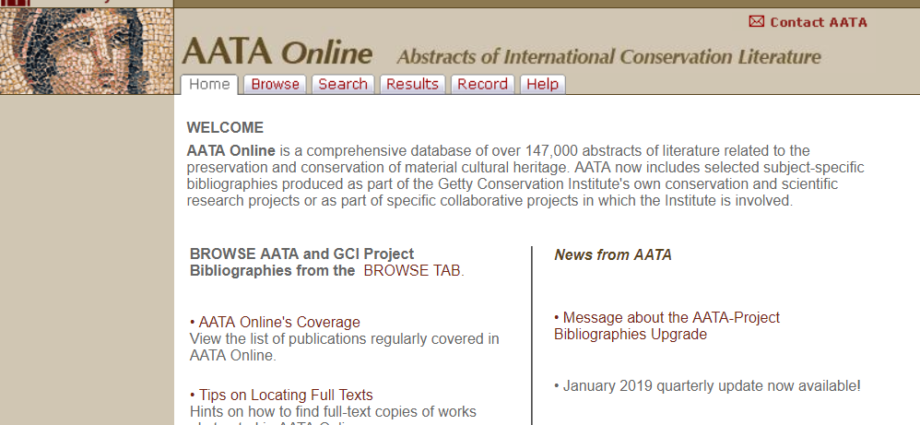The width and height of the screenshot is (920, 425).
Task: Click the January 2019 quarterly update text
Action: (x=711, y=386)
